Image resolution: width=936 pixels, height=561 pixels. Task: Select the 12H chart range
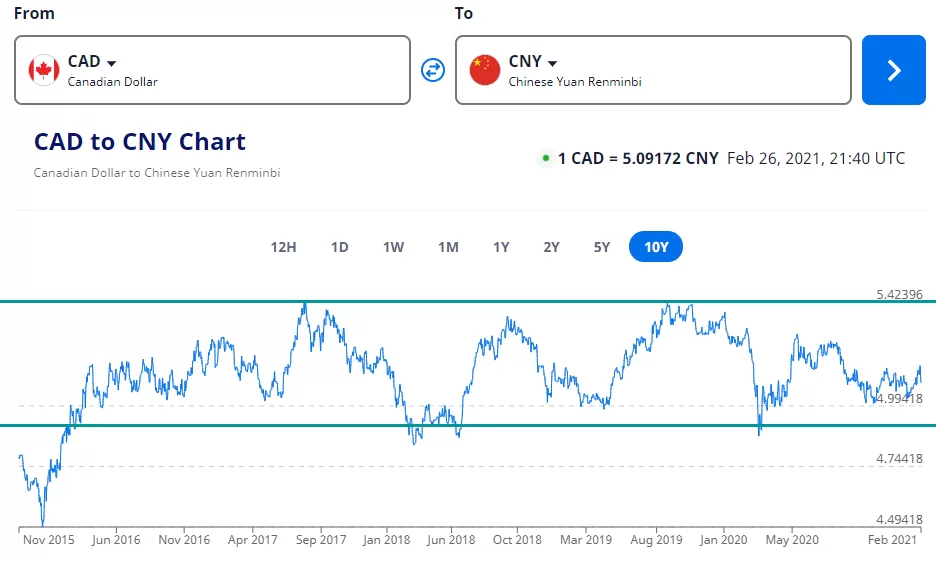[284, 247]
